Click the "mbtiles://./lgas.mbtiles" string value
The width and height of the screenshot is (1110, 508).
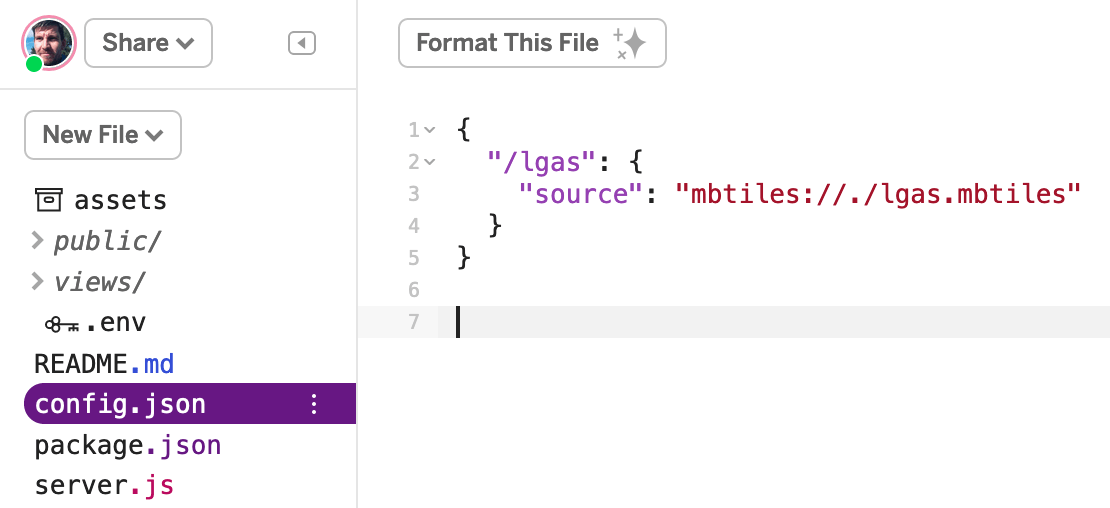coord(879,193)
